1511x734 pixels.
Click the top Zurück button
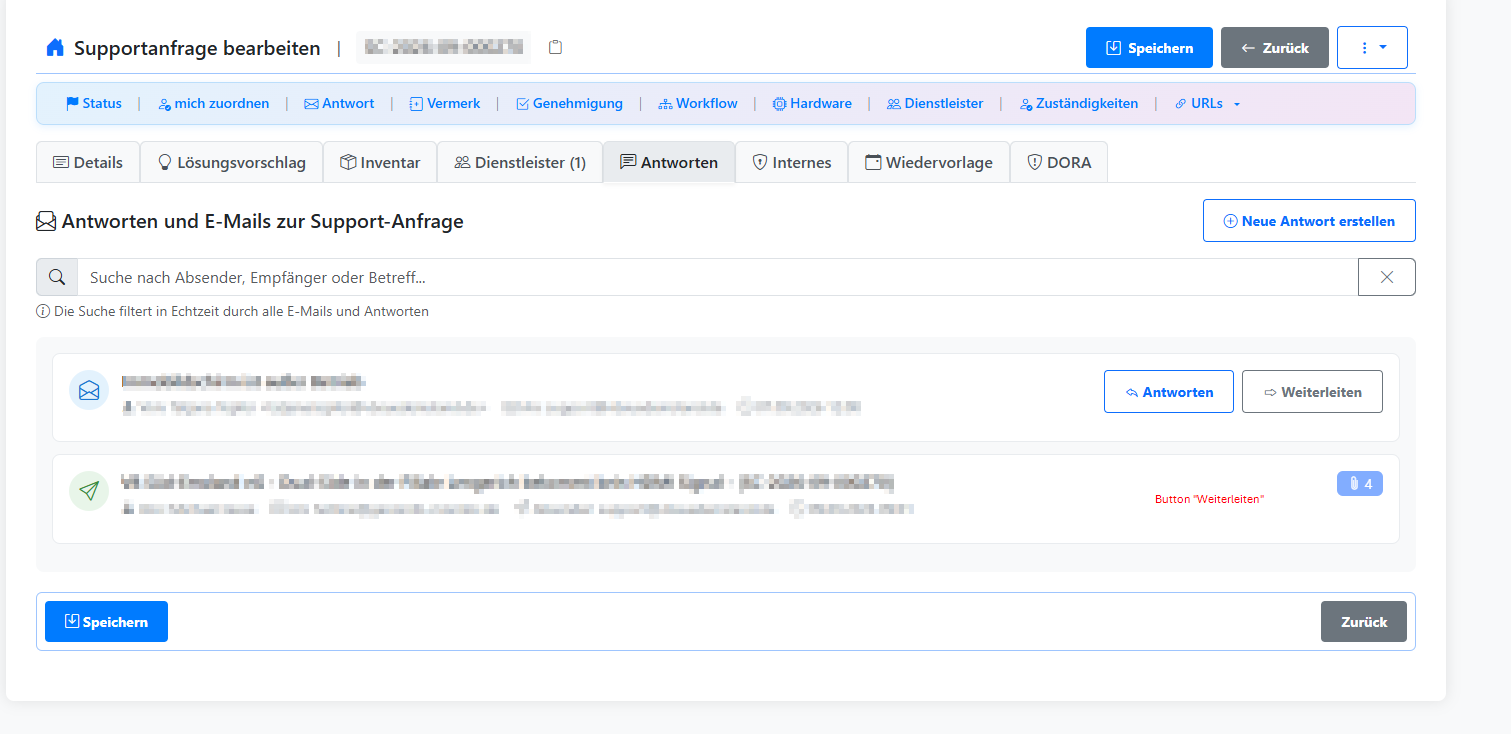(x=1275, y=47)
